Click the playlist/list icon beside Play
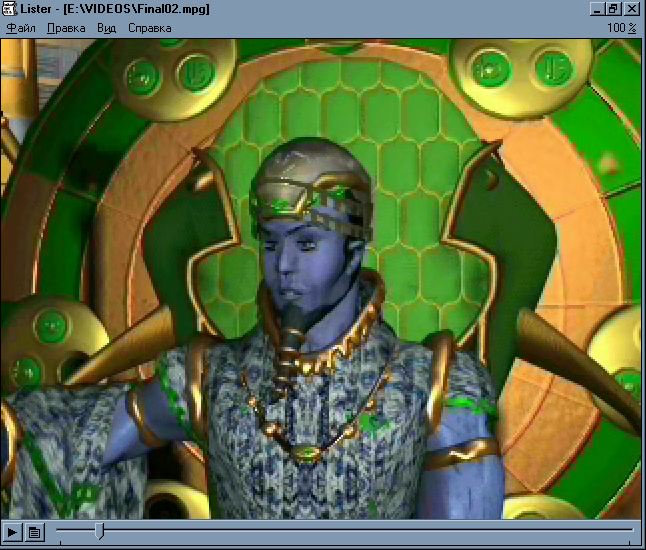The height and width of the screenshot is (550, 646). click(x=34, y=532)
